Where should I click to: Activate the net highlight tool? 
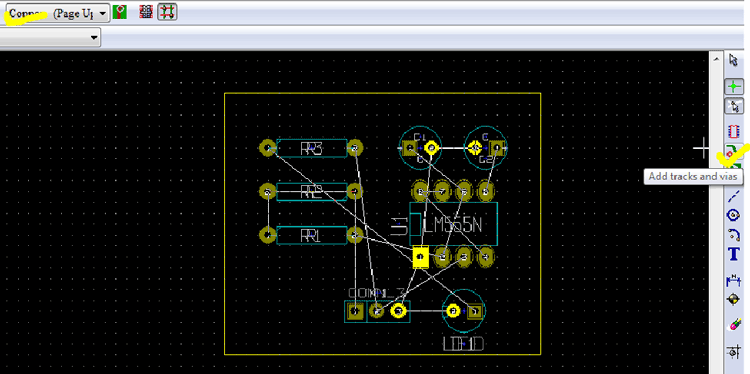pyautogui.click(x=734, y=87)
